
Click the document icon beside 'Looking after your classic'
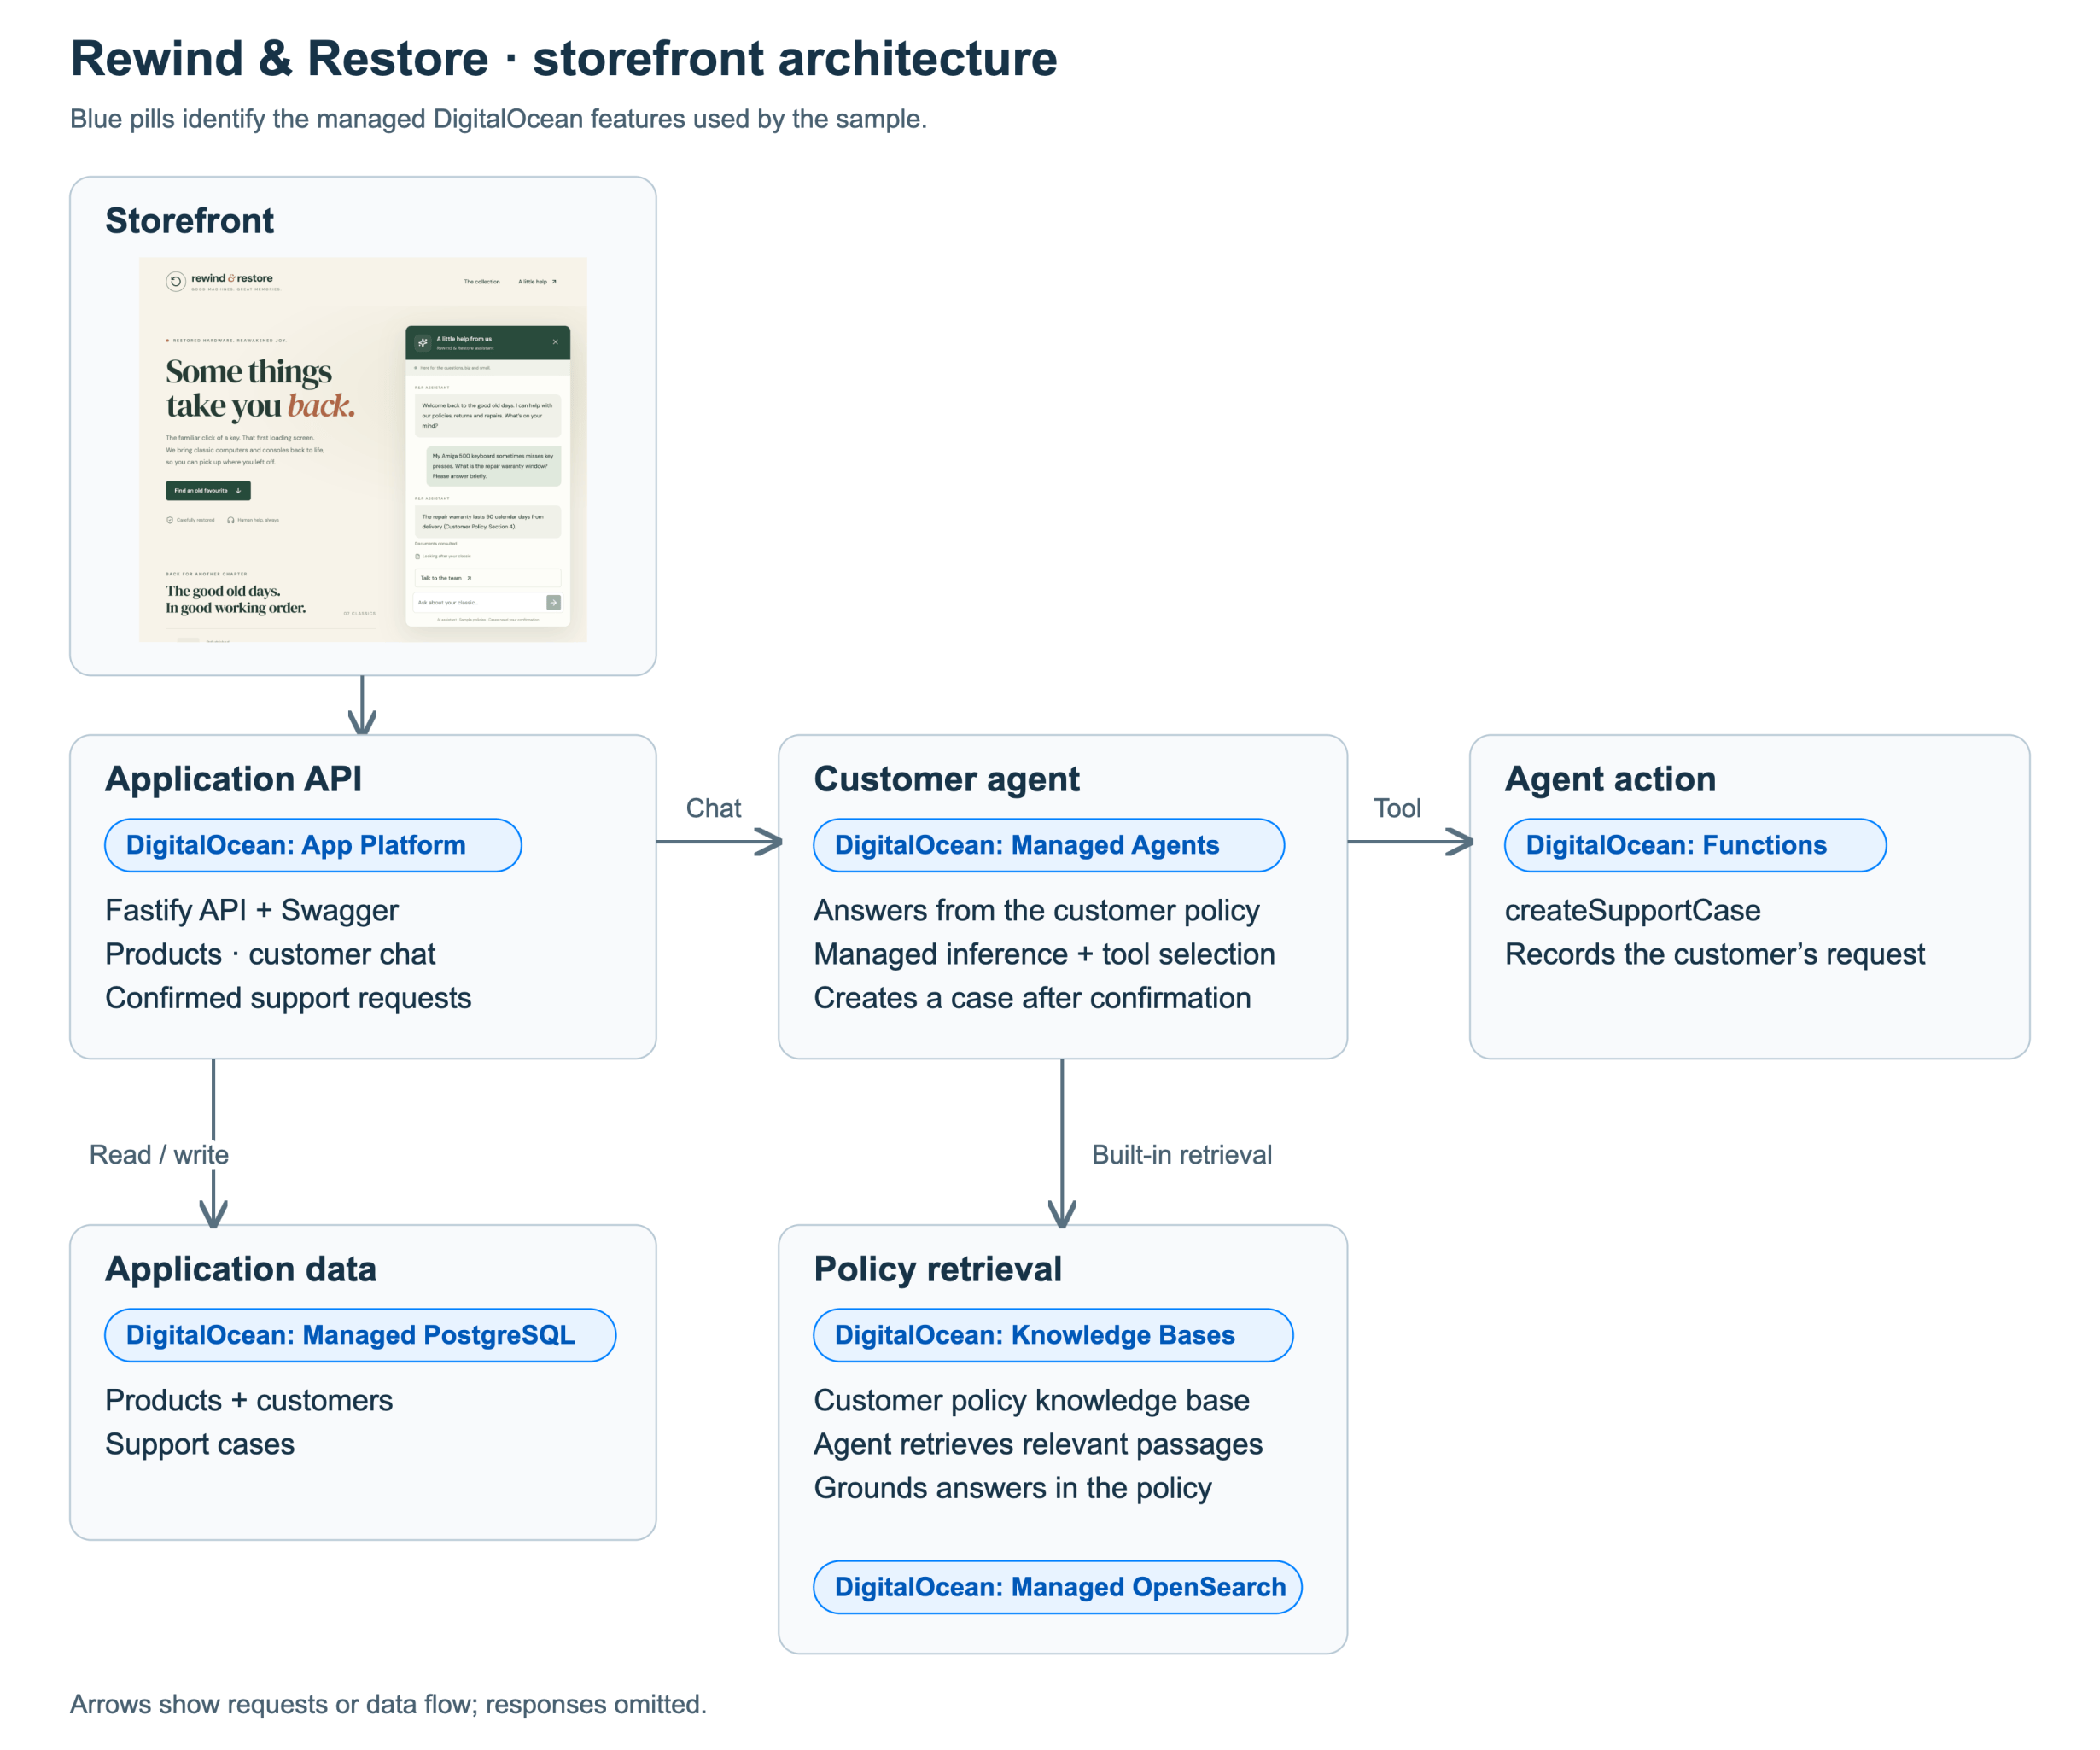[x=418, y=556]
